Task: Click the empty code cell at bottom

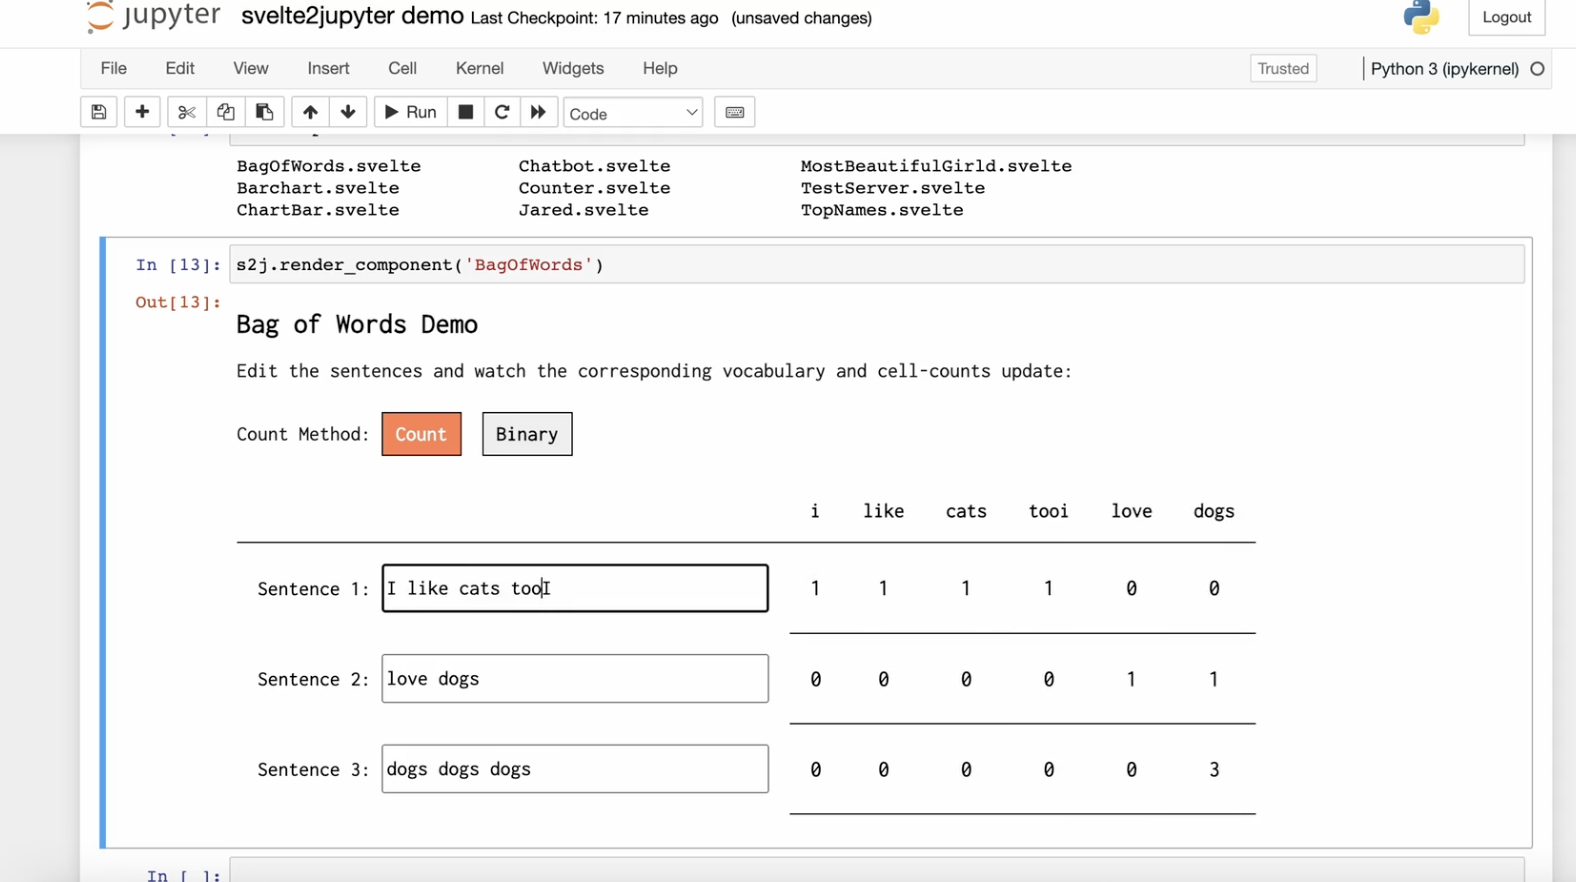Action: (x=877, y=870)
